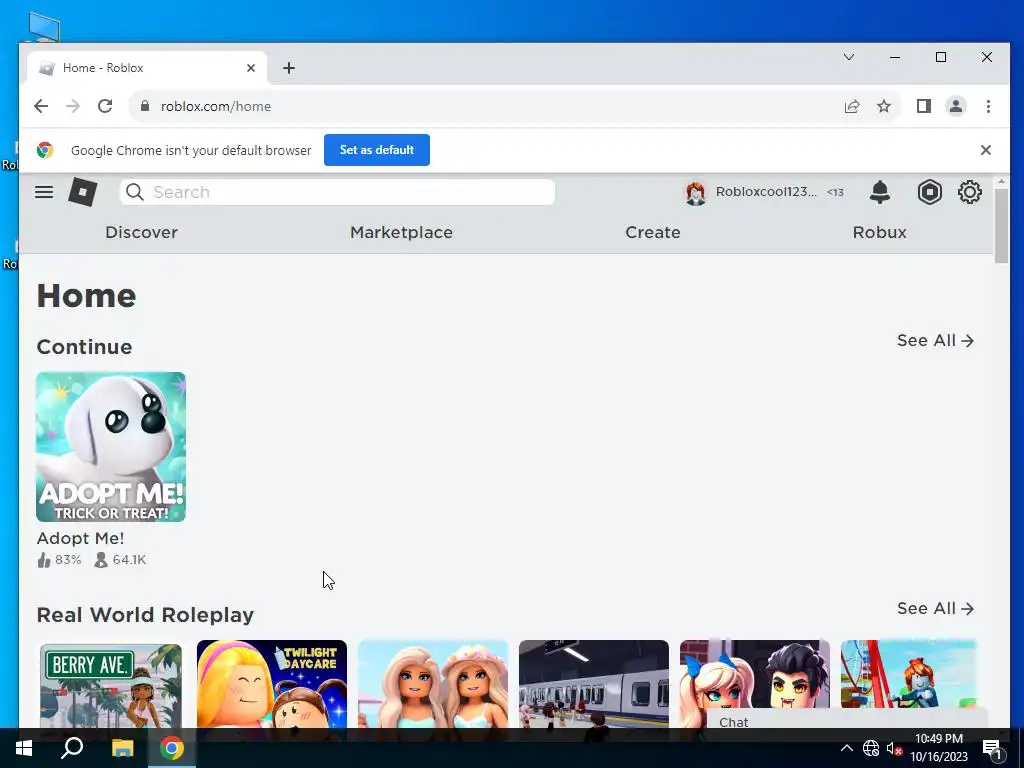Click the page vertical scrollbar thumb
Screen dimensions: 1024x768
1001,225
